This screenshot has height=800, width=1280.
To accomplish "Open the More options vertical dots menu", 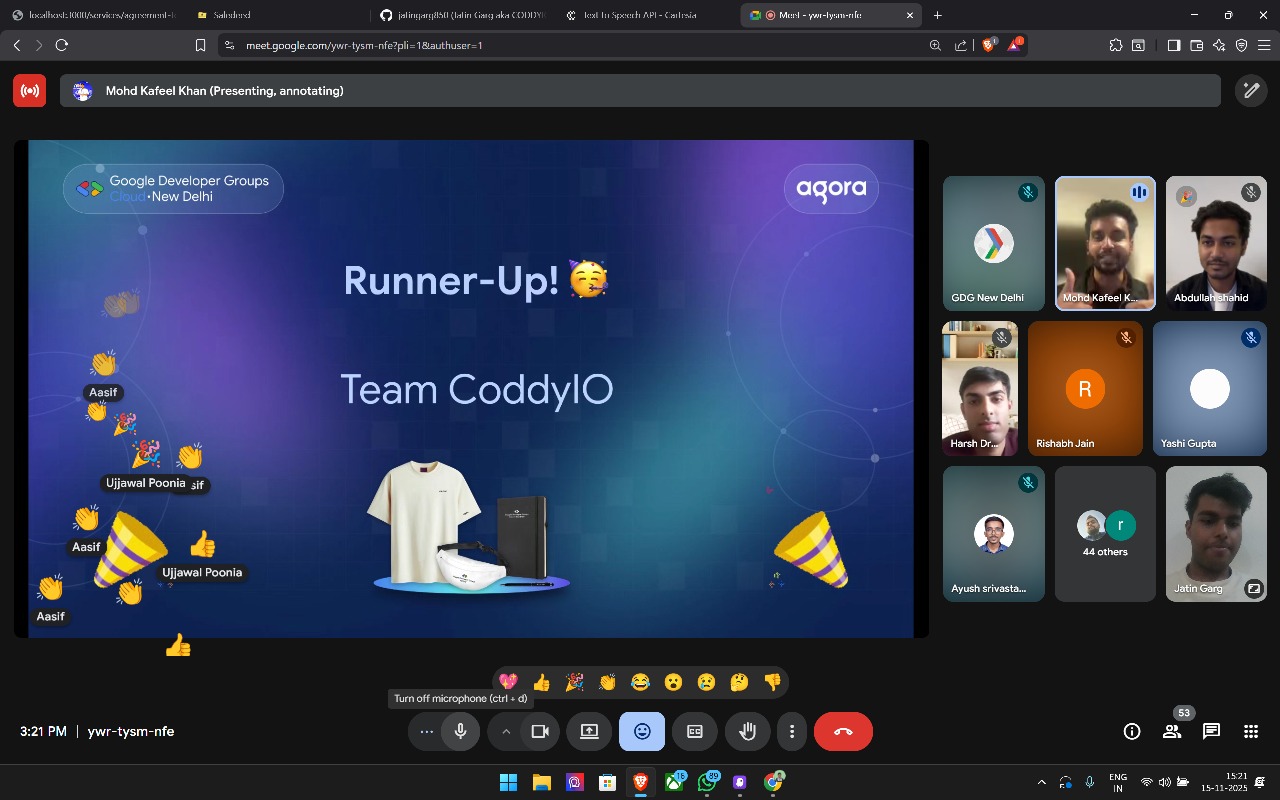I will (x=792, y=731).
